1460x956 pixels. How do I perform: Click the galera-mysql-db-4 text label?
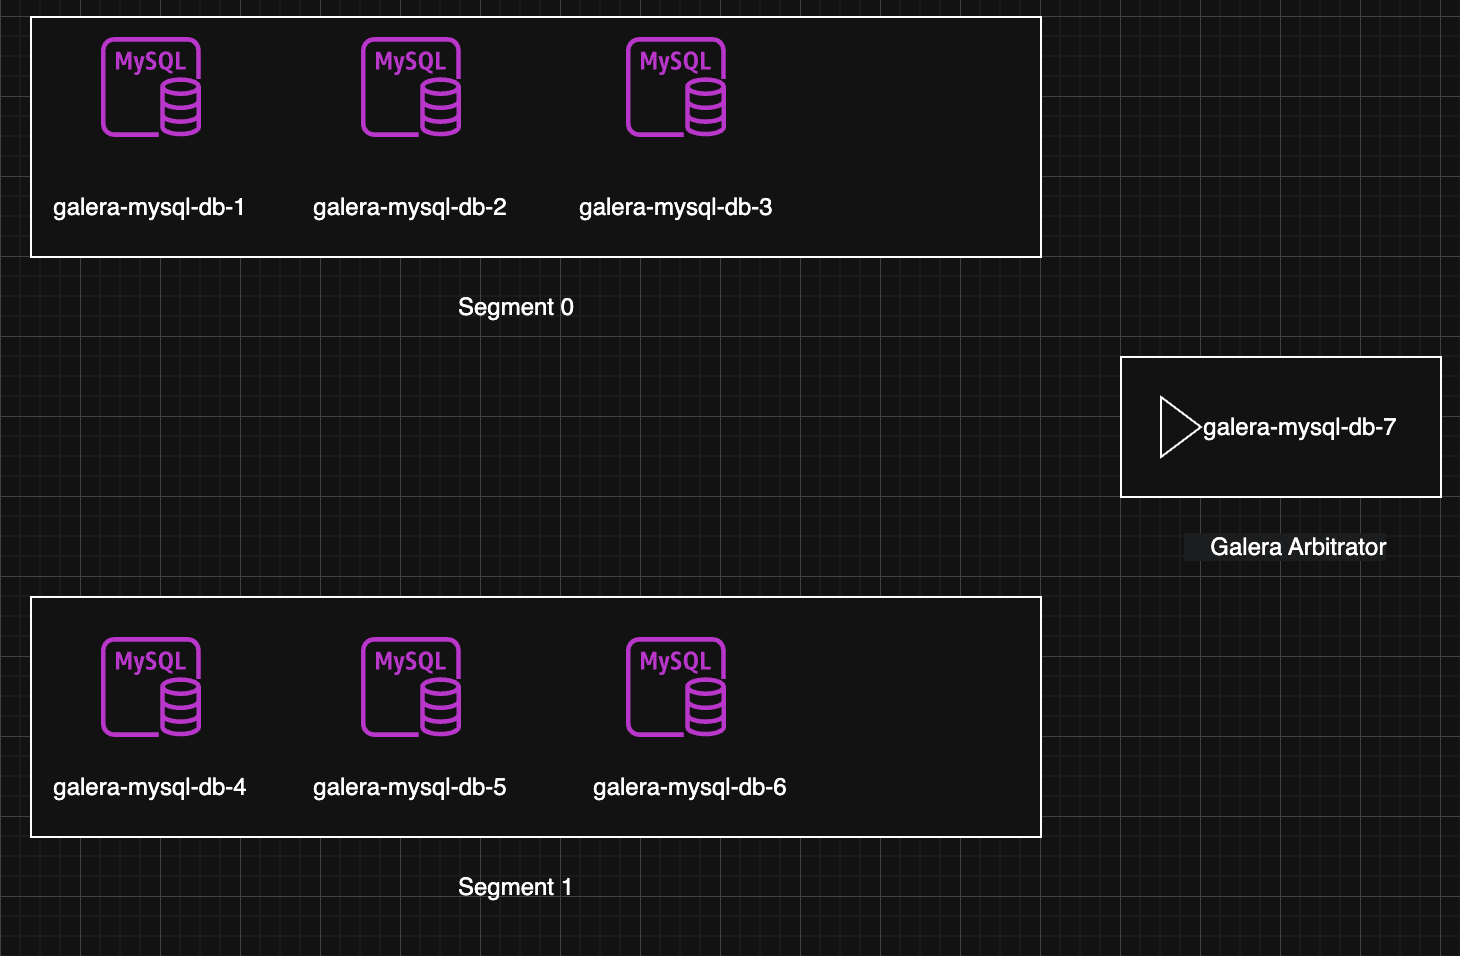point(149,787)
